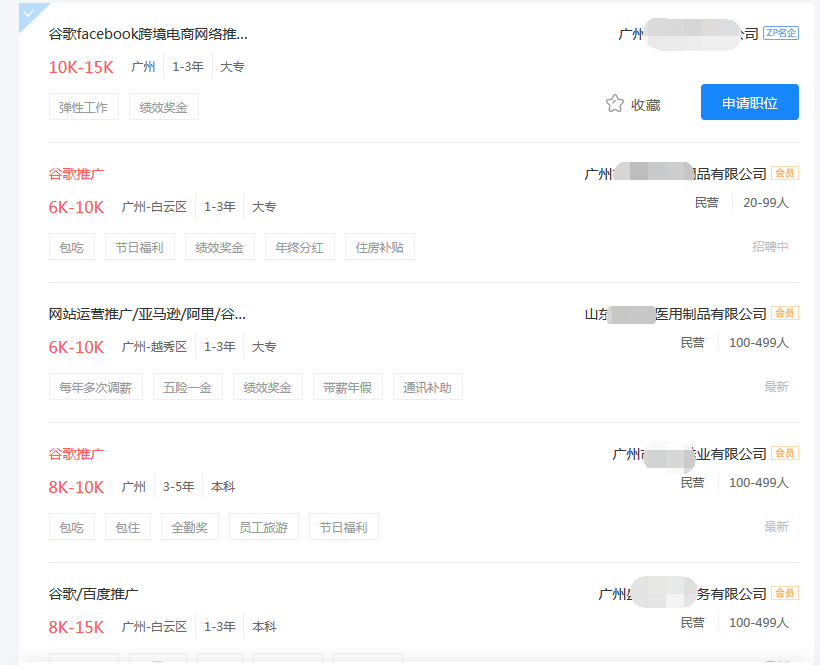This screenshot has height=665, width=820.
Task: Click the 招聘中 status text
Action: tap(770, 246)
